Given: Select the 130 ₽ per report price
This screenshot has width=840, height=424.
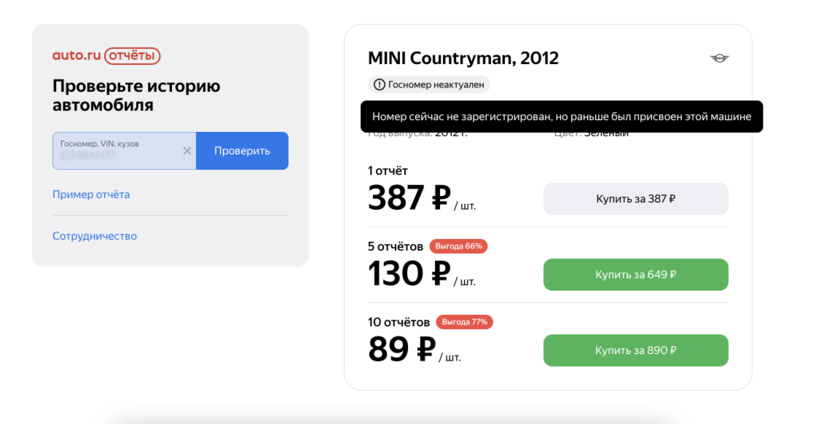Looking at the screenshot, I should point(409,274).
